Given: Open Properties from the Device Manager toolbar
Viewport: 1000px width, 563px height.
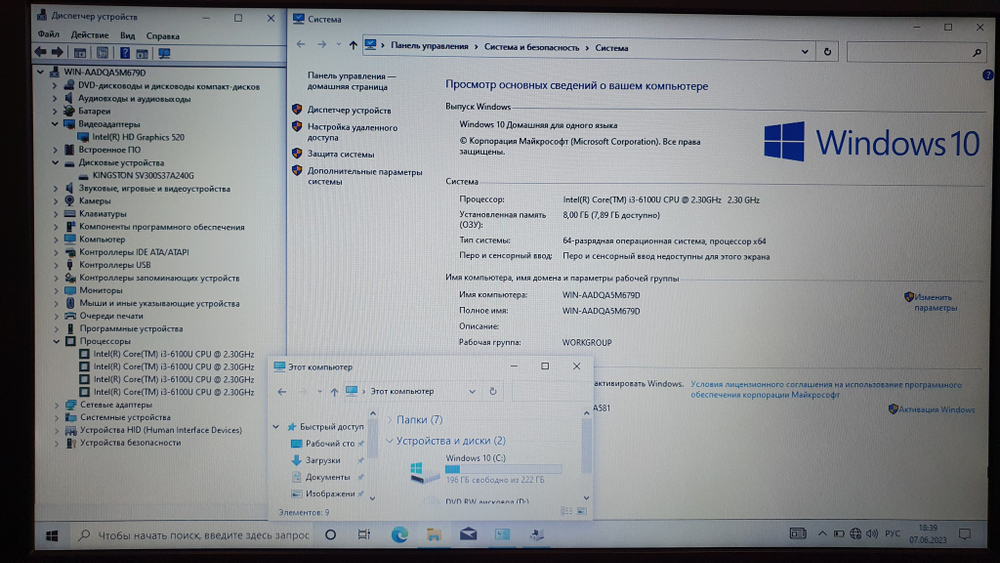Looking at the screenshot, I should click(x=102, y=53).
